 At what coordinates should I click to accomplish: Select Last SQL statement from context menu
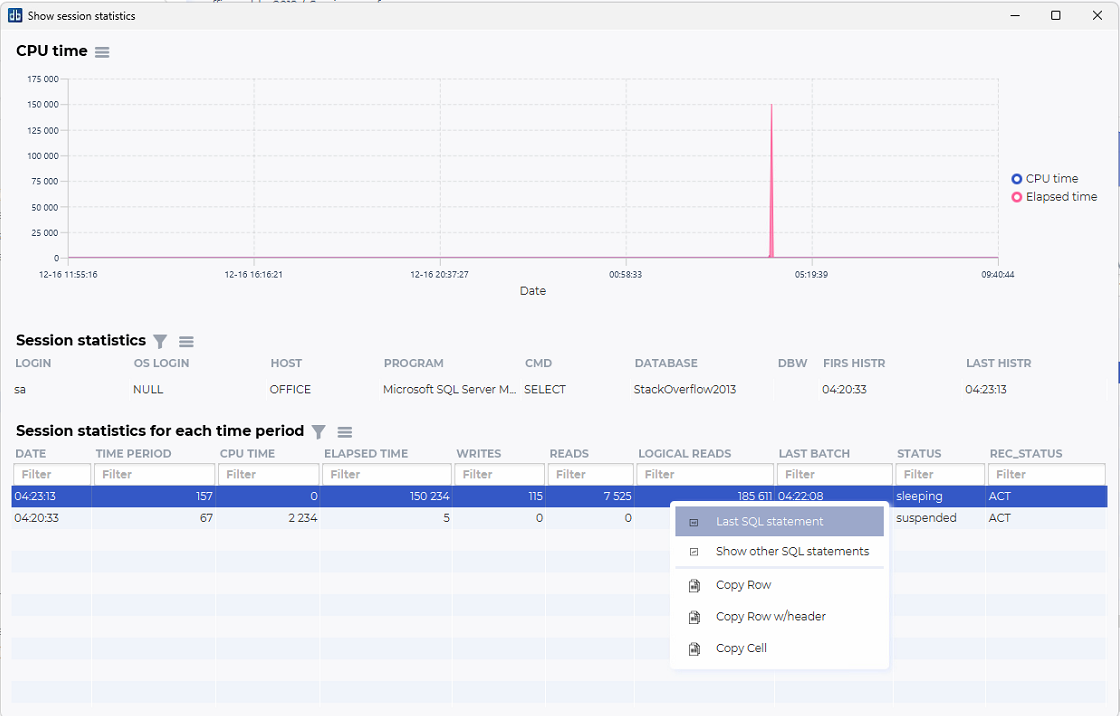pyautogui.click(x=769, y=522)
